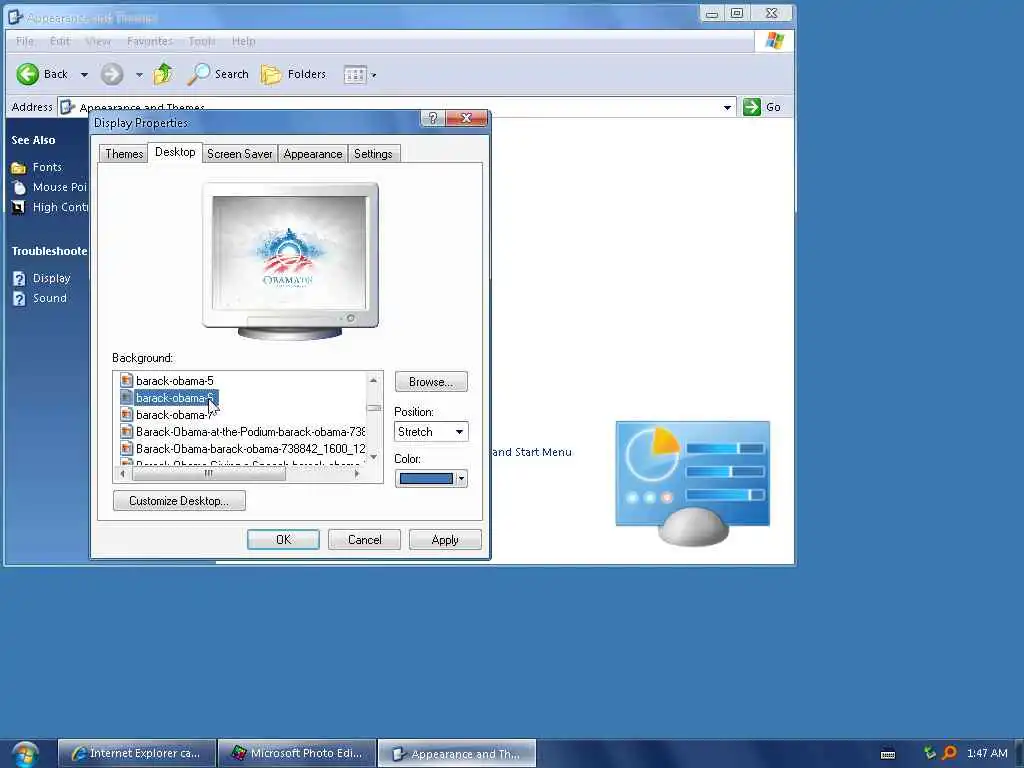Switch to the Desktop tab
Viewport: 1024px width, 768px height.
(x=175, y=152)
